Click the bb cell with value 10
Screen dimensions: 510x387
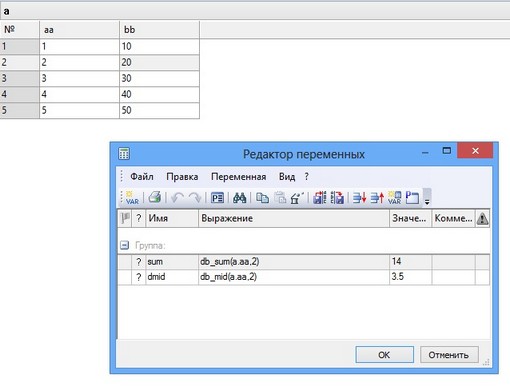(159, 46)
